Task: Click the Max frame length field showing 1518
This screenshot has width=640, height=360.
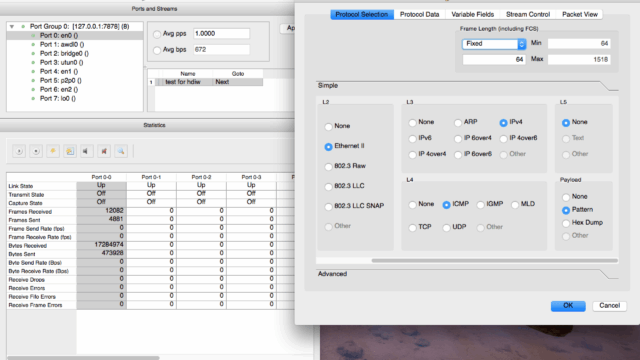Action: tap(579, 60)
